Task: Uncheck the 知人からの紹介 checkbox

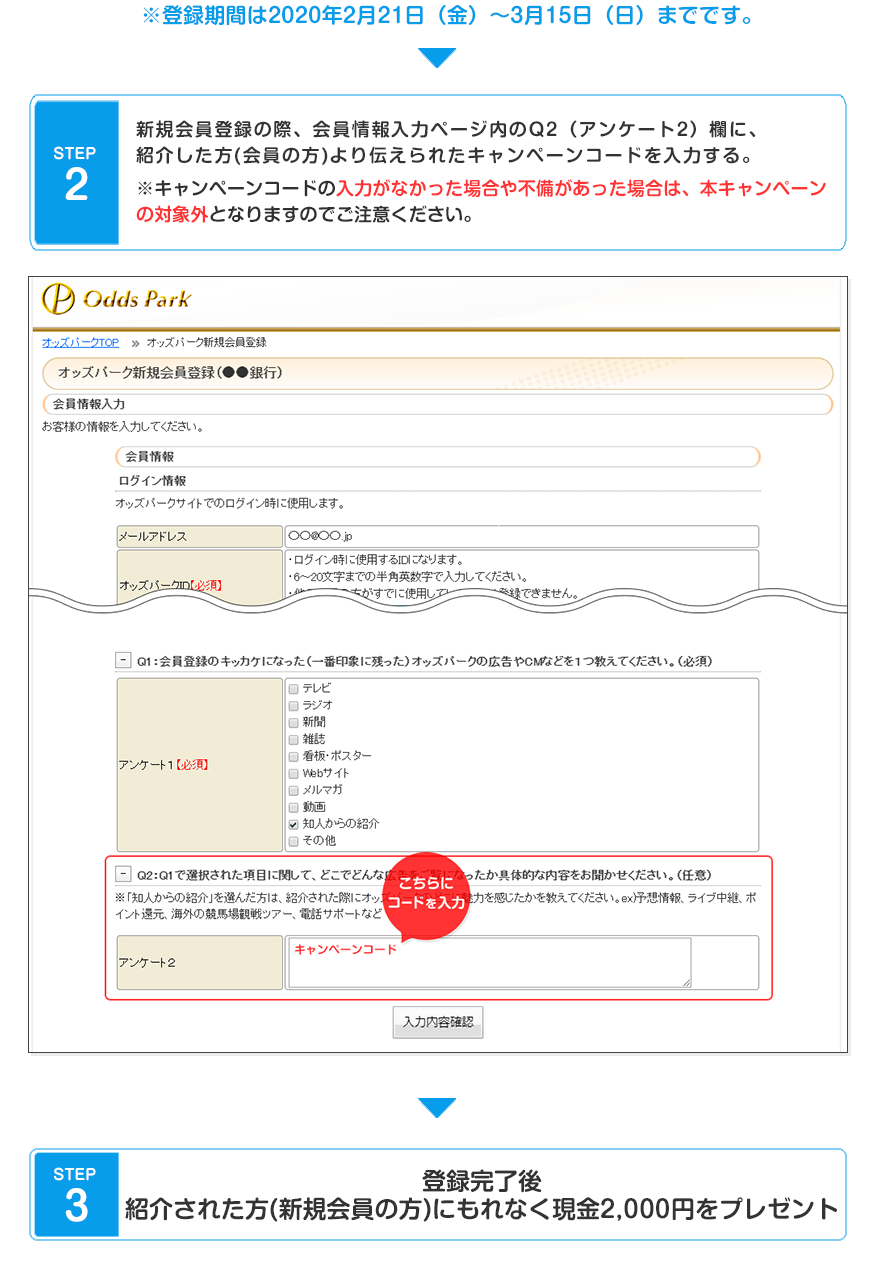Action: [293, 824]
